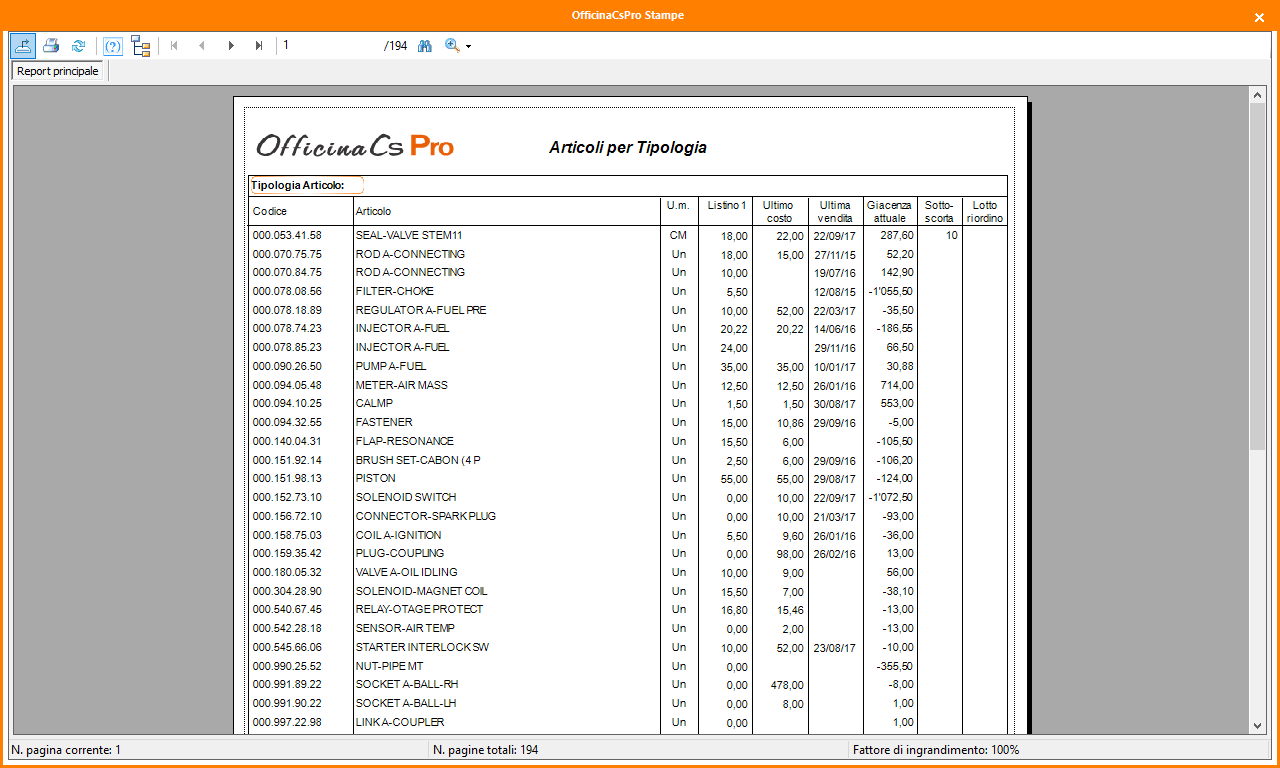Click N. pagine totali status text

[x=486, y=749]
